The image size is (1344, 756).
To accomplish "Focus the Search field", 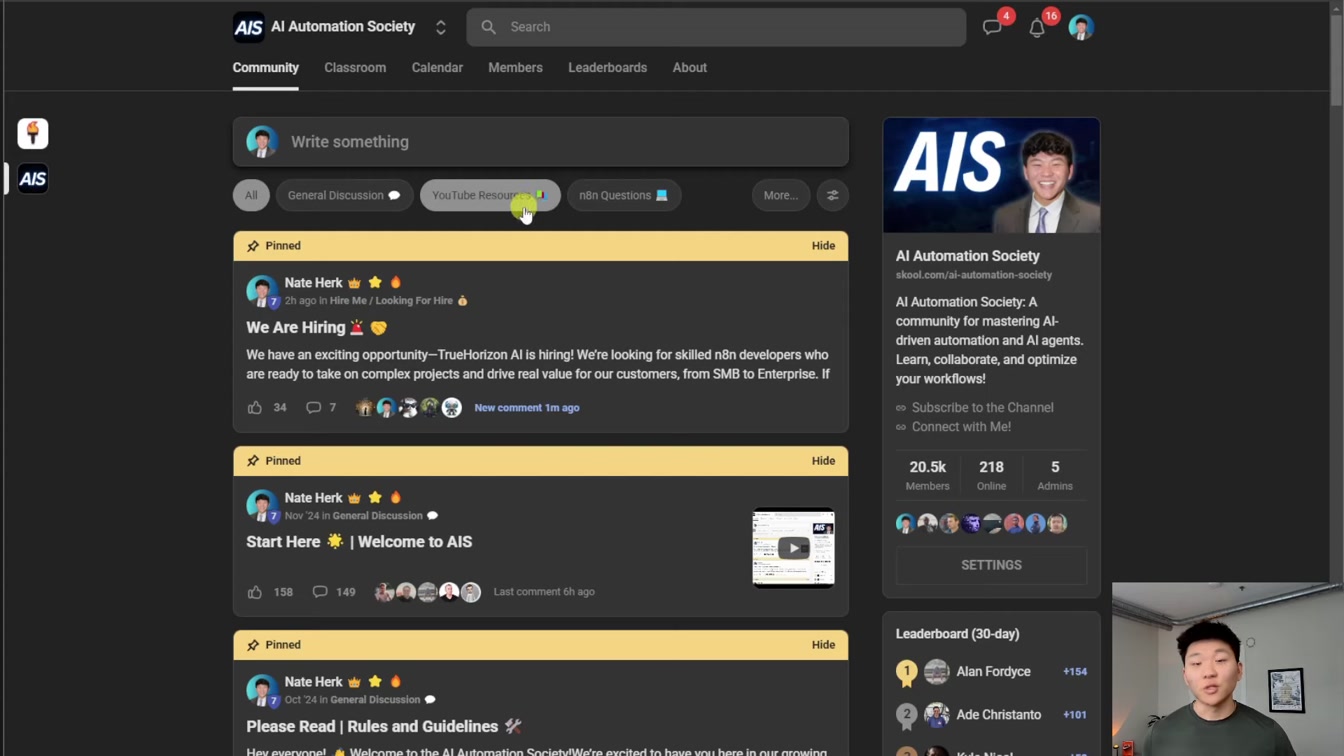I will coord(716,27).
